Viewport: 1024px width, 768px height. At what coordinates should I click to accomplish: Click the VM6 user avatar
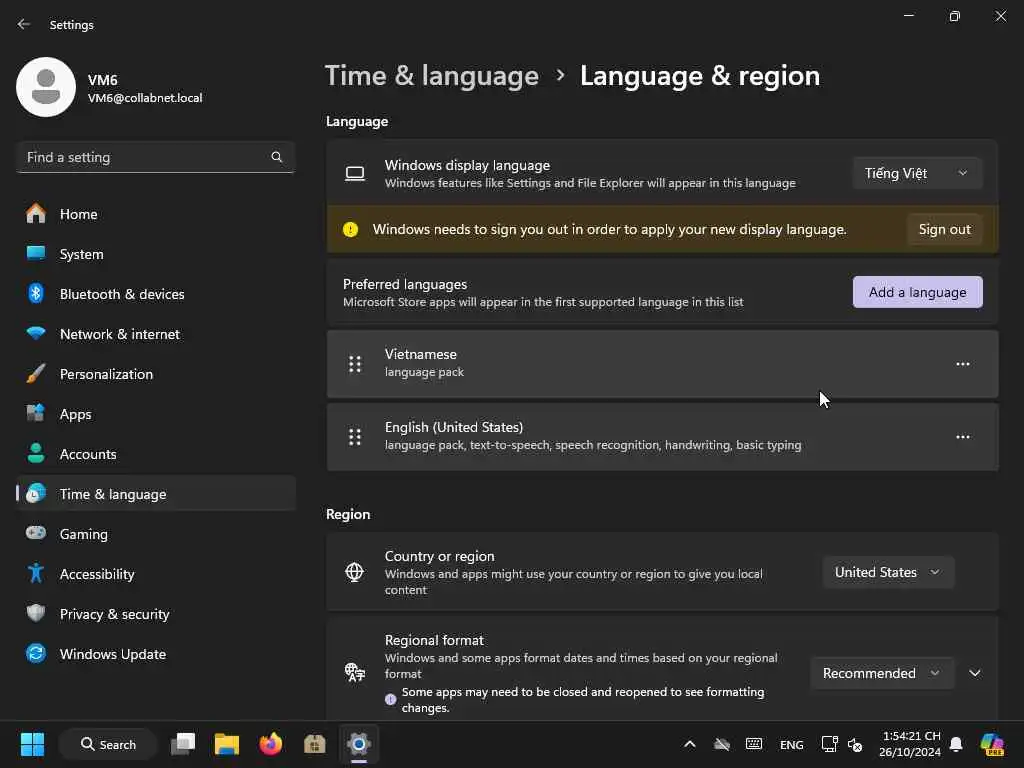point(46,87)
